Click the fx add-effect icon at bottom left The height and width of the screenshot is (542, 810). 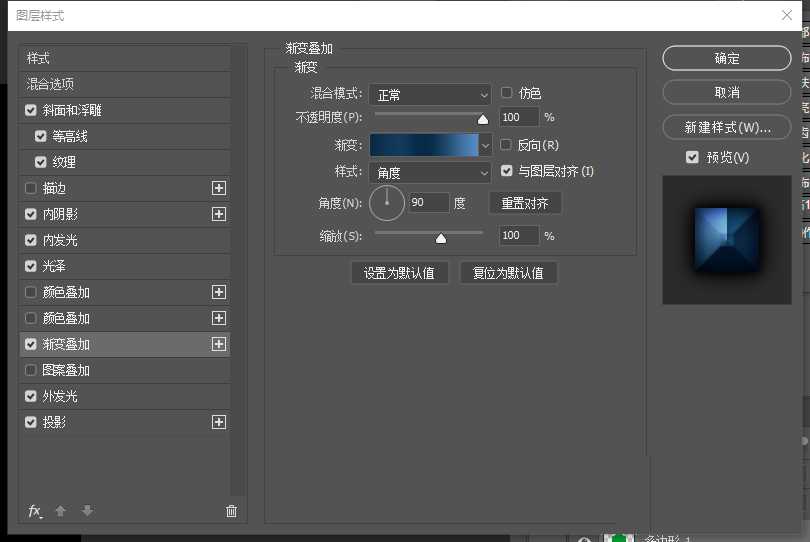[x=35, y=511]
